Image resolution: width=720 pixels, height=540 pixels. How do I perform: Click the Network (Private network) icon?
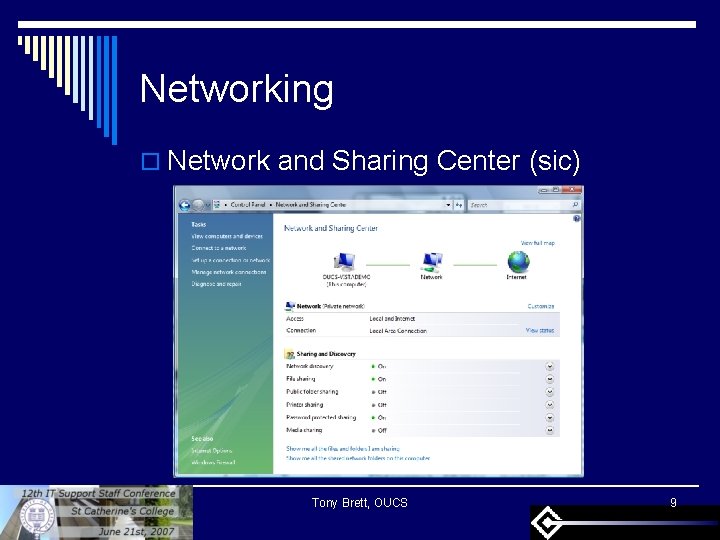tap(290, 306)
